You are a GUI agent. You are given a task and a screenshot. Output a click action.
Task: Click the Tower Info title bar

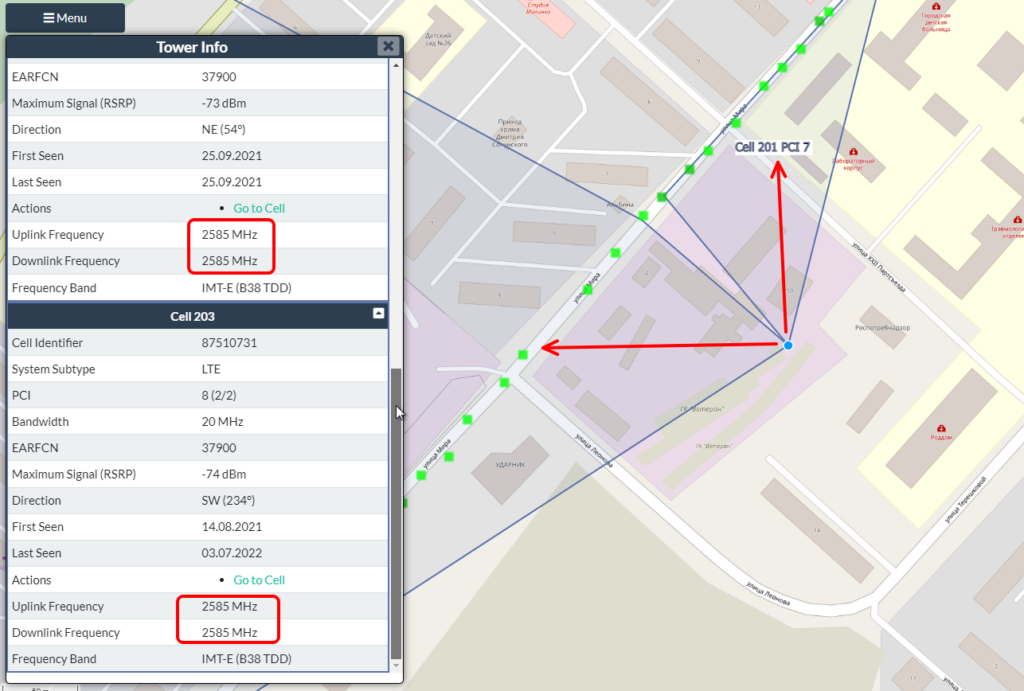click(x=192, y=47)
